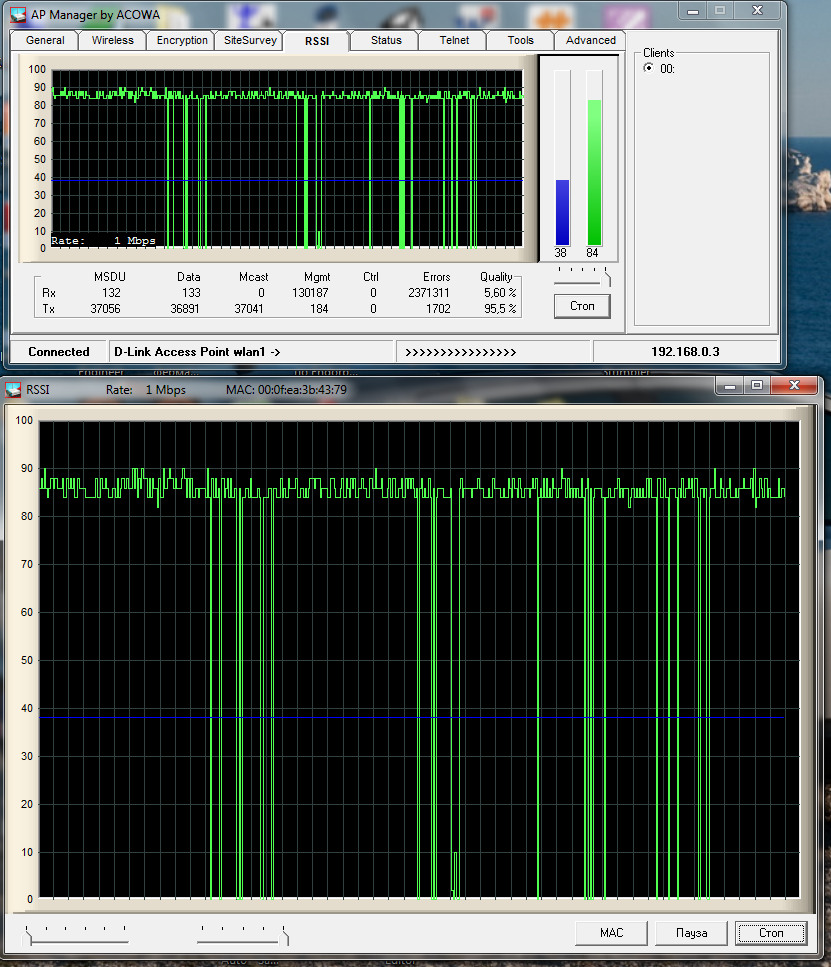
Task: Select the Advanced tab
Action: click(x=590, y=41)
